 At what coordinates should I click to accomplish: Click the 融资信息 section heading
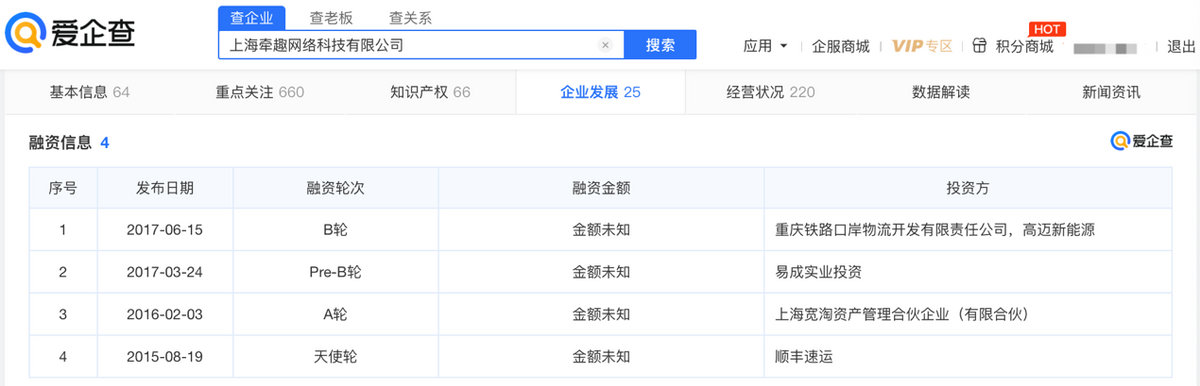[61, 142]
